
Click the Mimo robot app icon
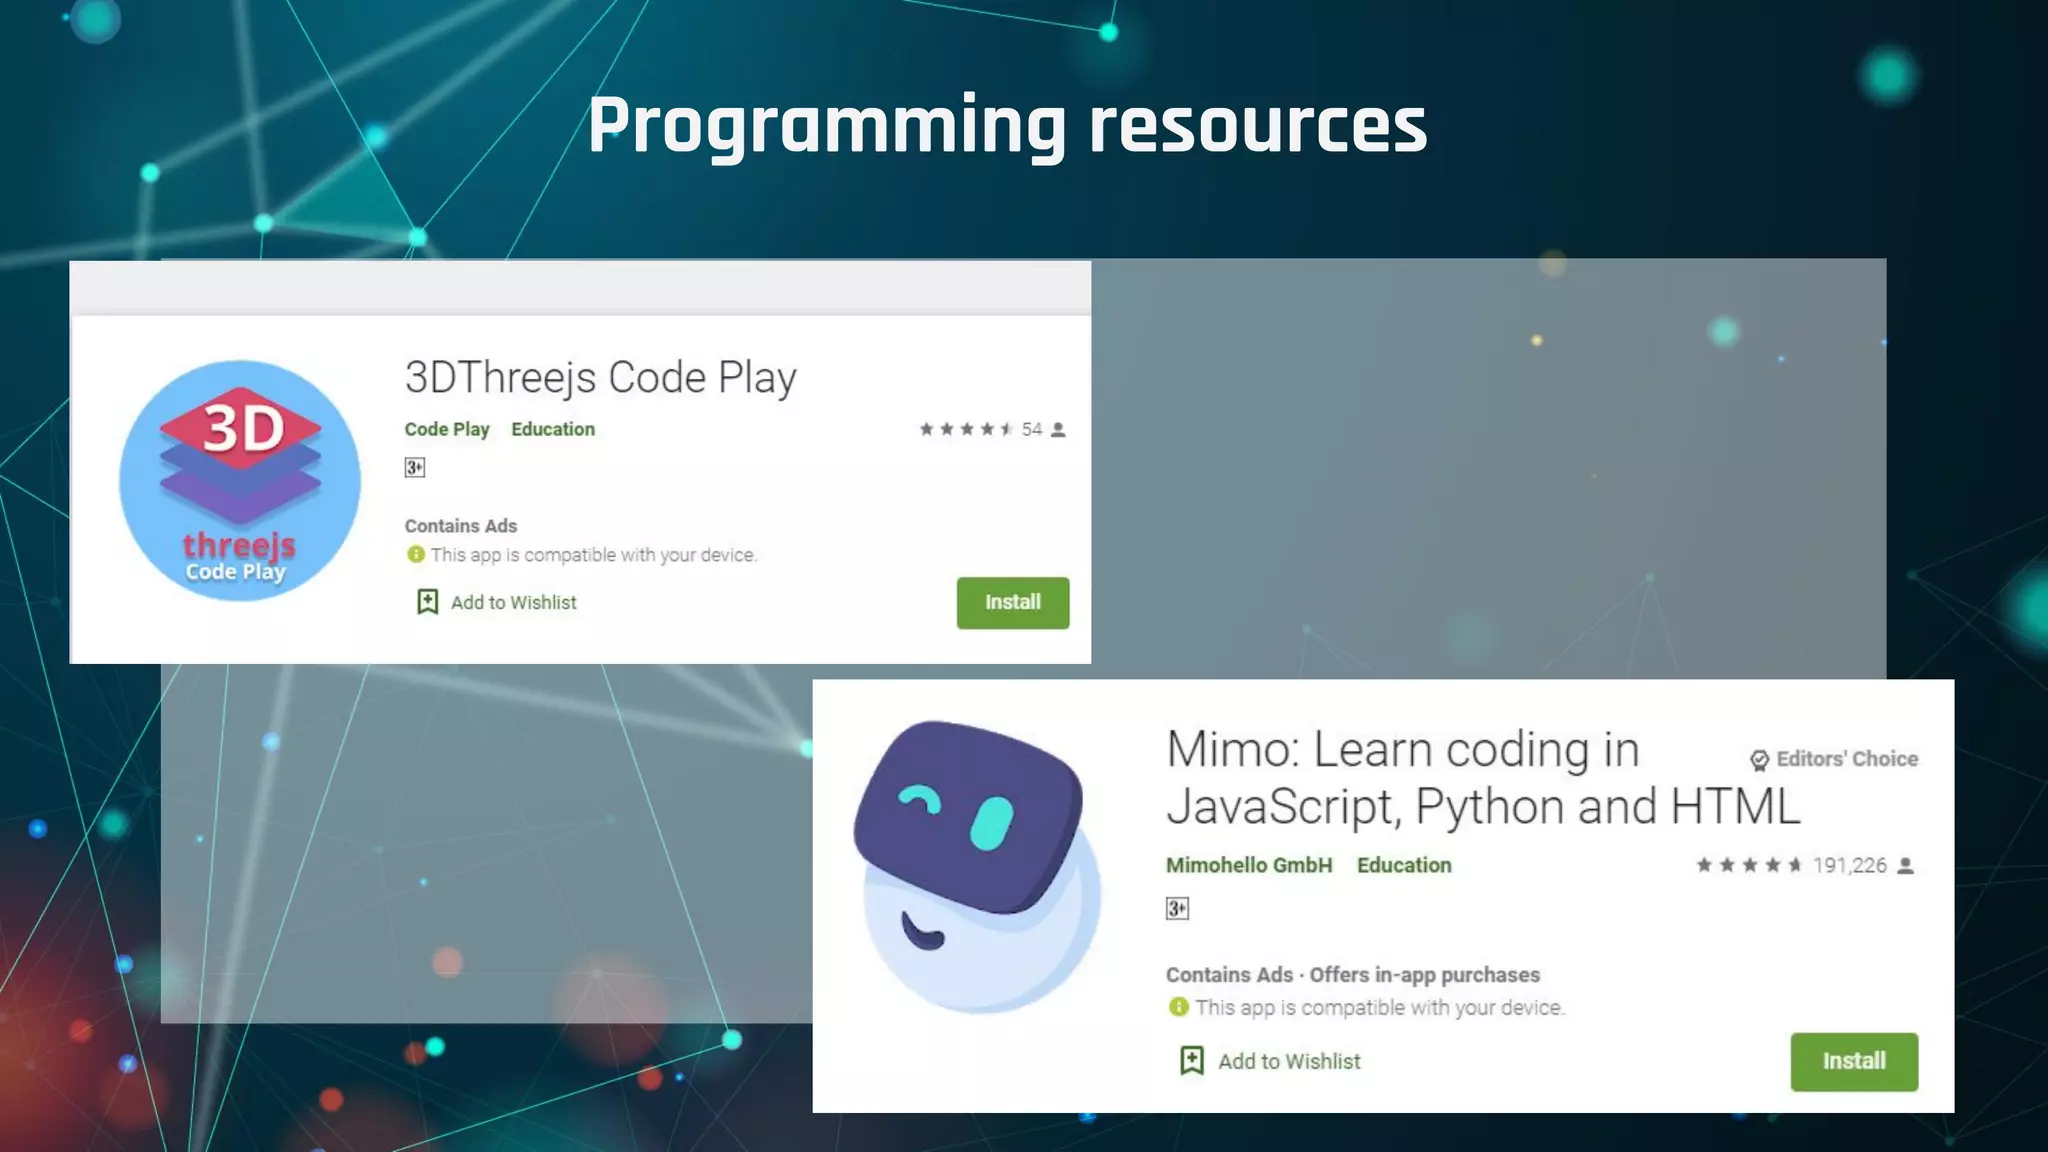coord(978,866)
